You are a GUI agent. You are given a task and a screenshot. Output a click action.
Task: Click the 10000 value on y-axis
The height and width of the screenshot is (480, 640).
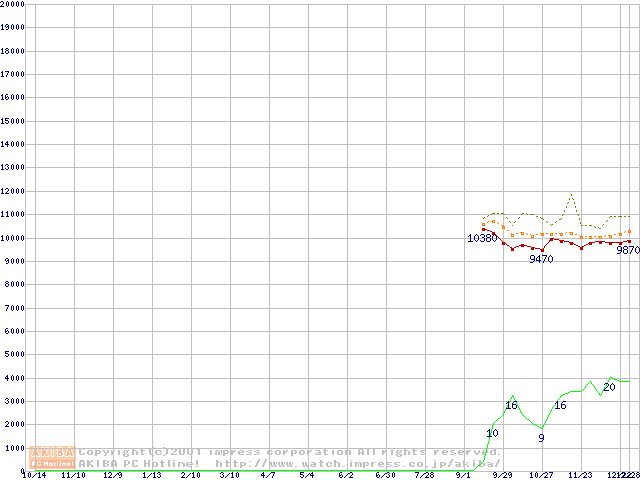(12, 238)
